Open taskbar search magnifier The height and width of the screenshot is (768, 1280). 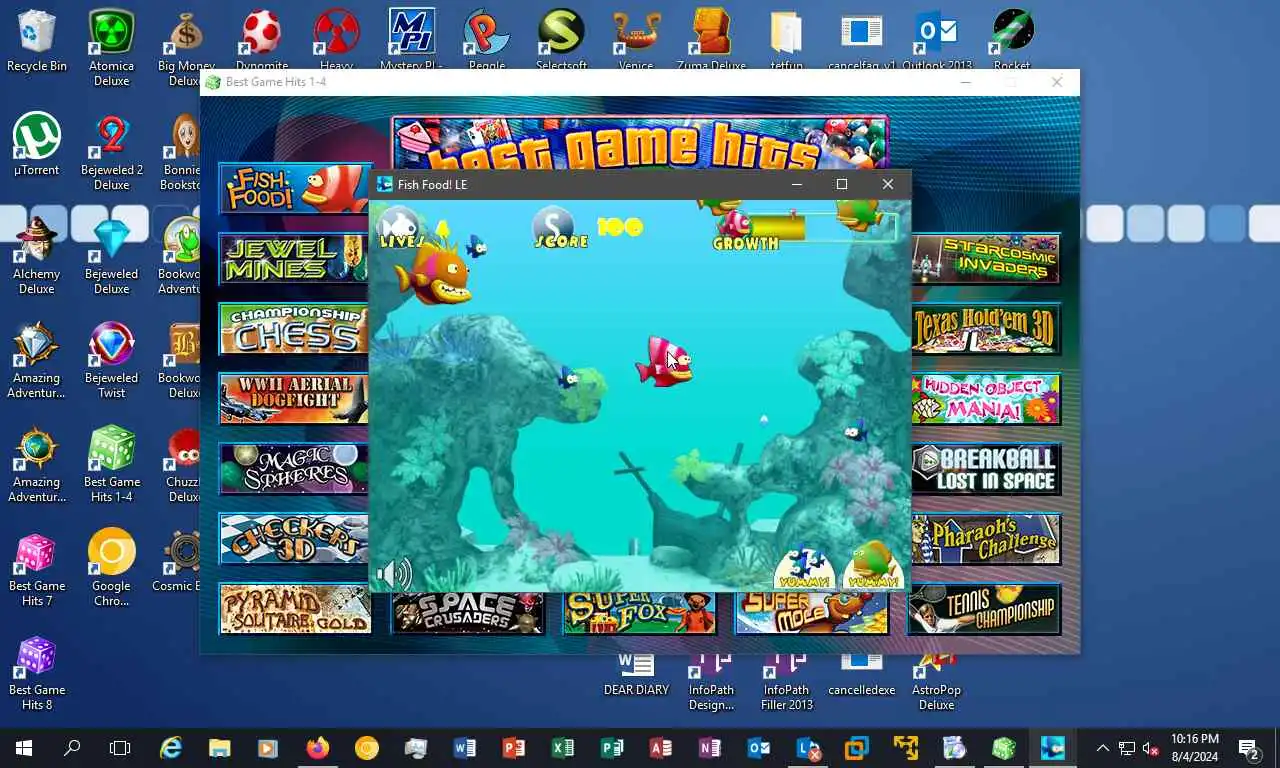click(x=72, y=748)
